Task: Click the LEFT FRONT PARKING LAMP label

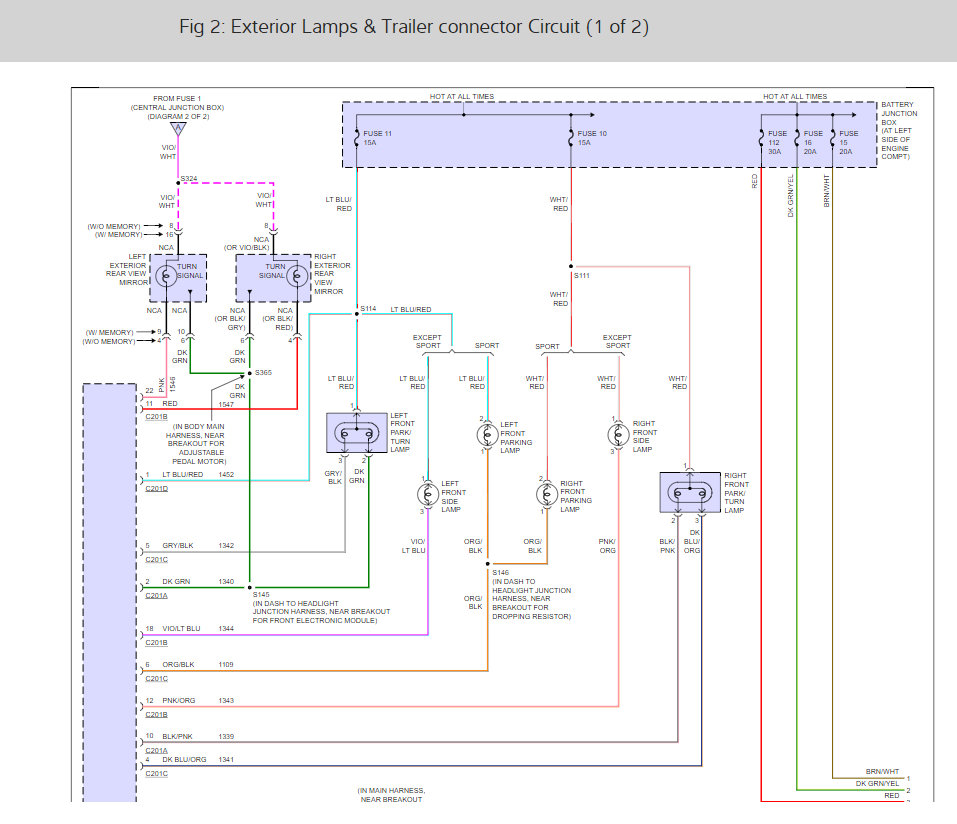Action: click(516, 438)
